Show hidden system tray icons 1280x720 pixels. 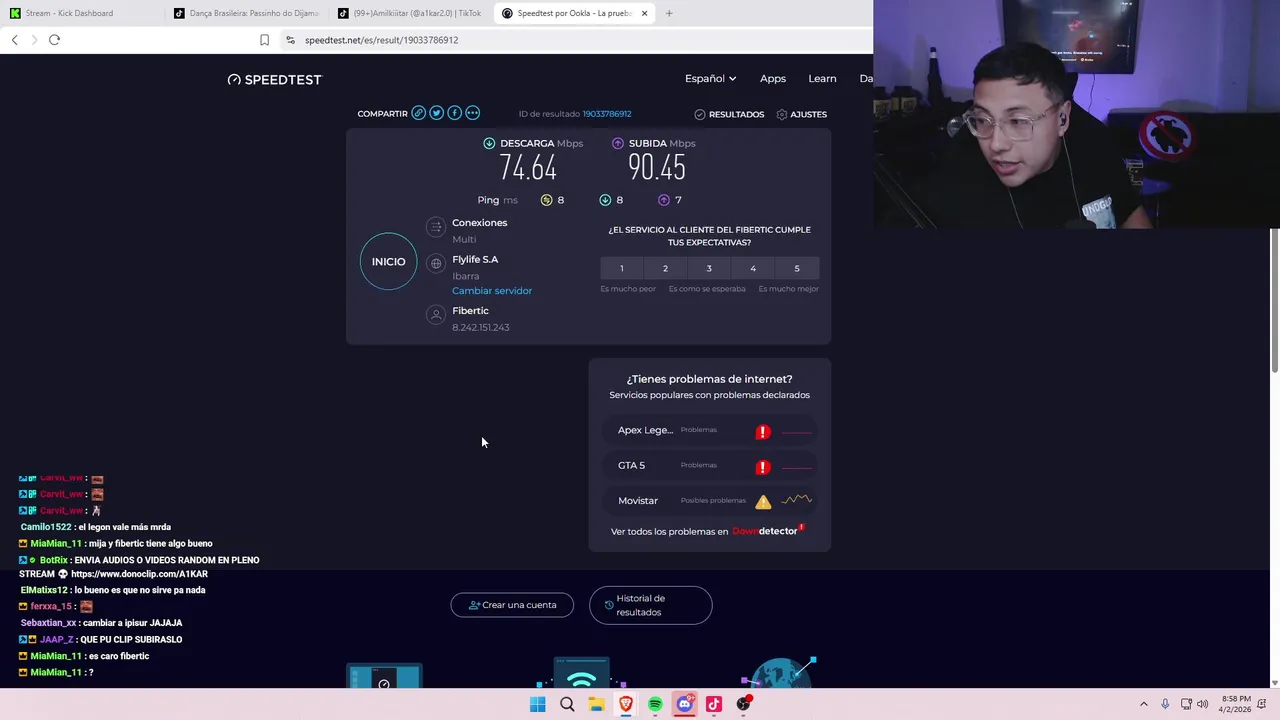[x=1144, y=704]
